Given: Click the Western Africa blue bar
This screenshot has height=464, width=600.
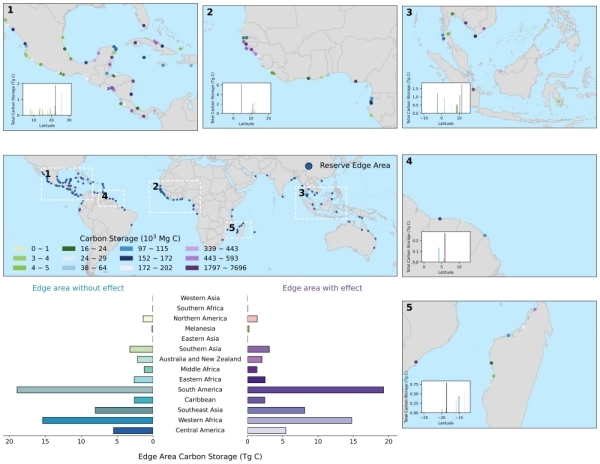Looking at the screenshot, I should point(98,420).
